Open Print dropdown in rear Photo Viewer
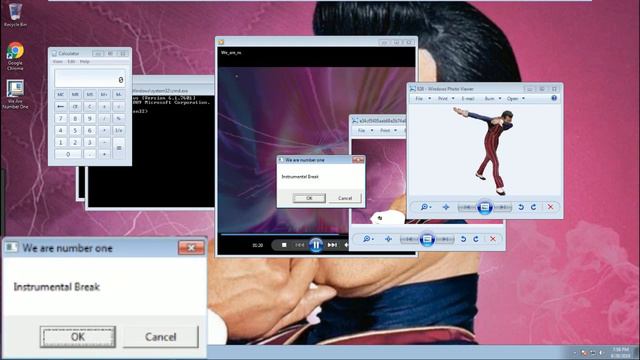Screen dimensions: 640x360 click(x=388, y=131)
